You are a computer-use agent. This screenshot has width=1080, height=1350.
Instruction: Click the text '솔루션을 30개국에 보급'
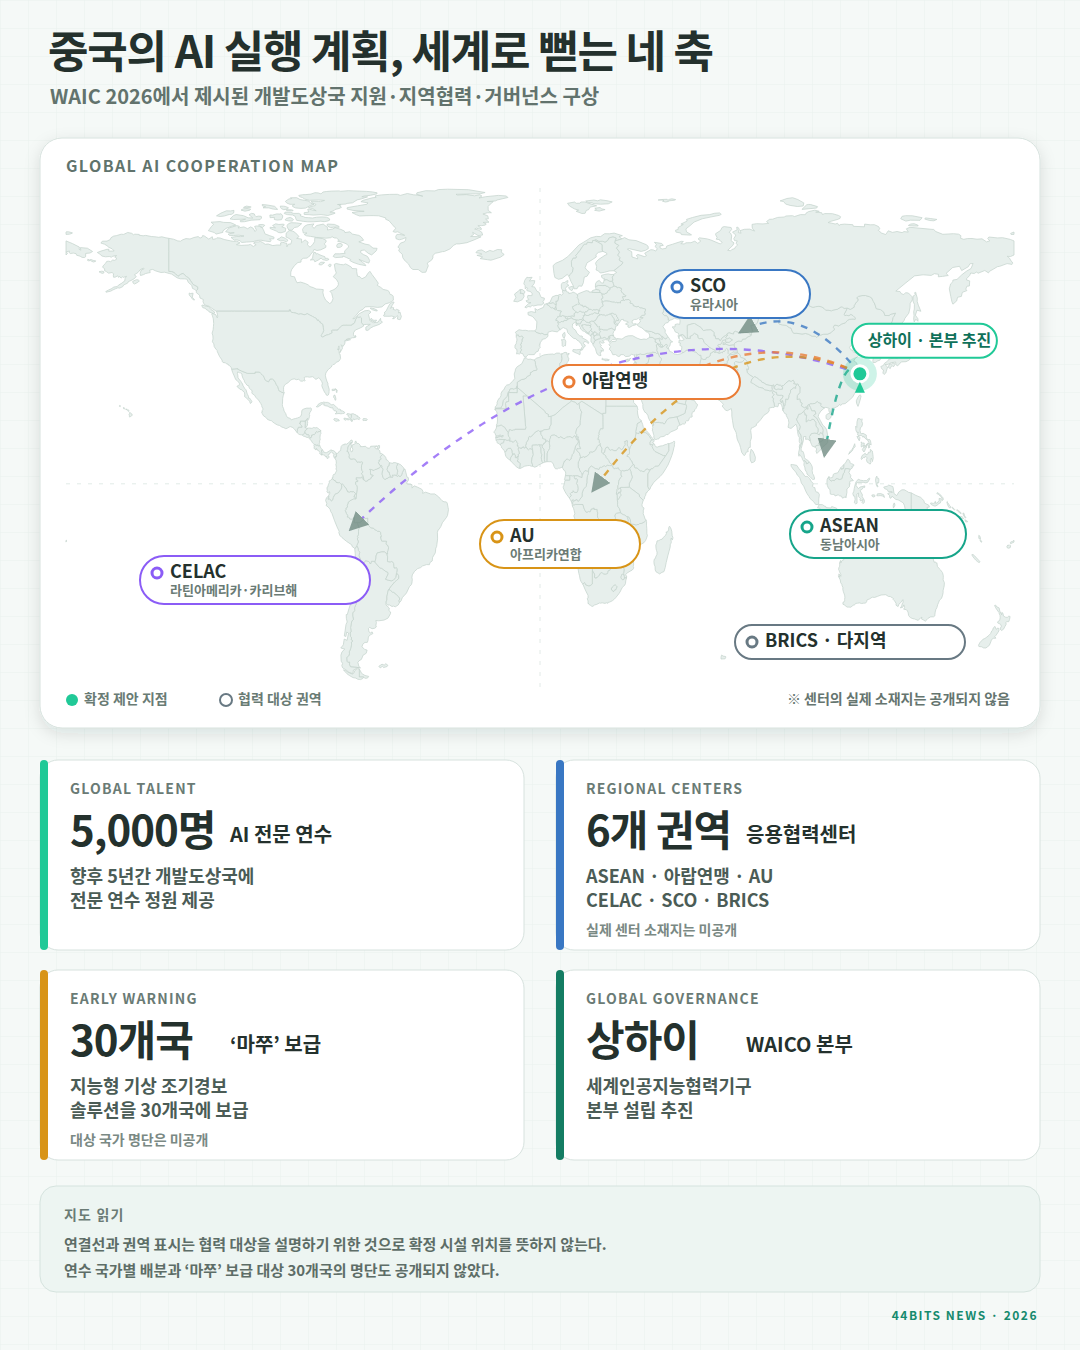point(159,1111)
